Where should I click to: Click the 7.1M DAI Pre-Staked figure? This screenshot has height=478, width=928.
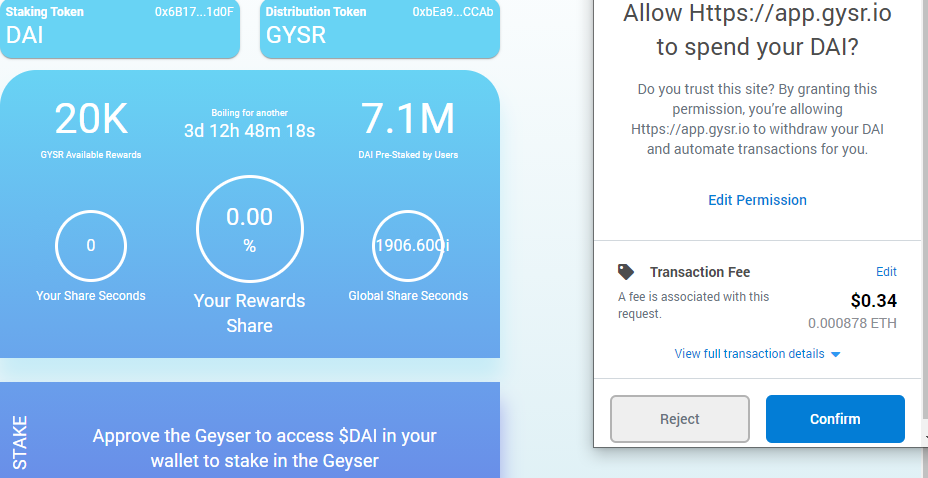coord(408,118)
